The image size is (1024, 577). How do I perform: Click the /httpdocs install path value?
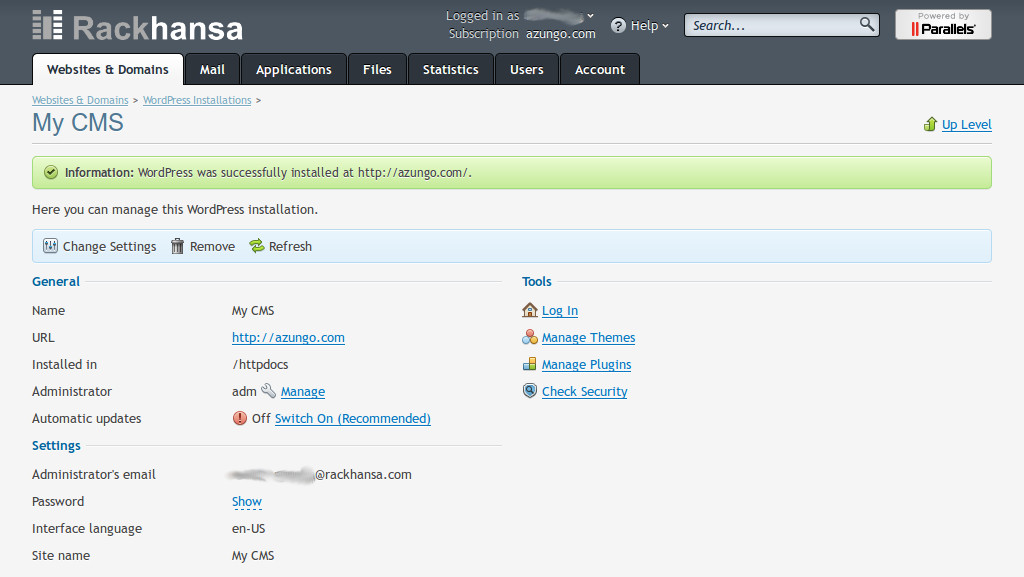tap(260, 364)
